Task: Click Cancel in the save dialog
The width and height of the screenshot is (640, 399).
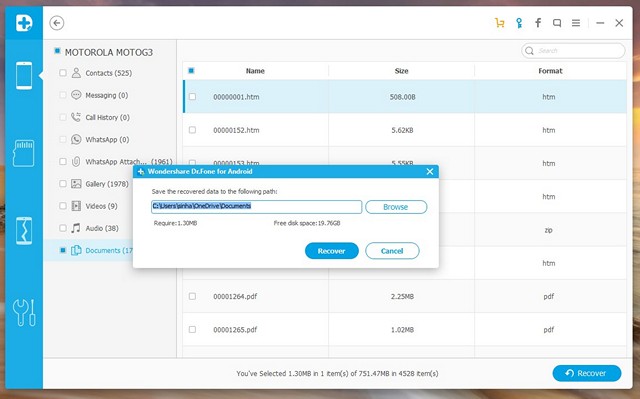Action: (x=392, y=251)
